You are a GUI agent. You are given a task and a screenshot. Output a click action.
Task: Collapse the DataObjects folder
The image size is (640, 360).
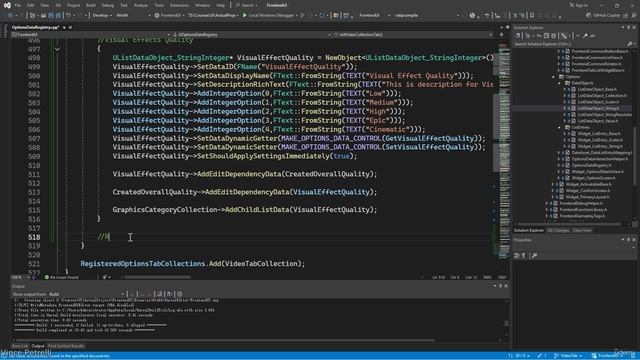click(x=560, y=83)
